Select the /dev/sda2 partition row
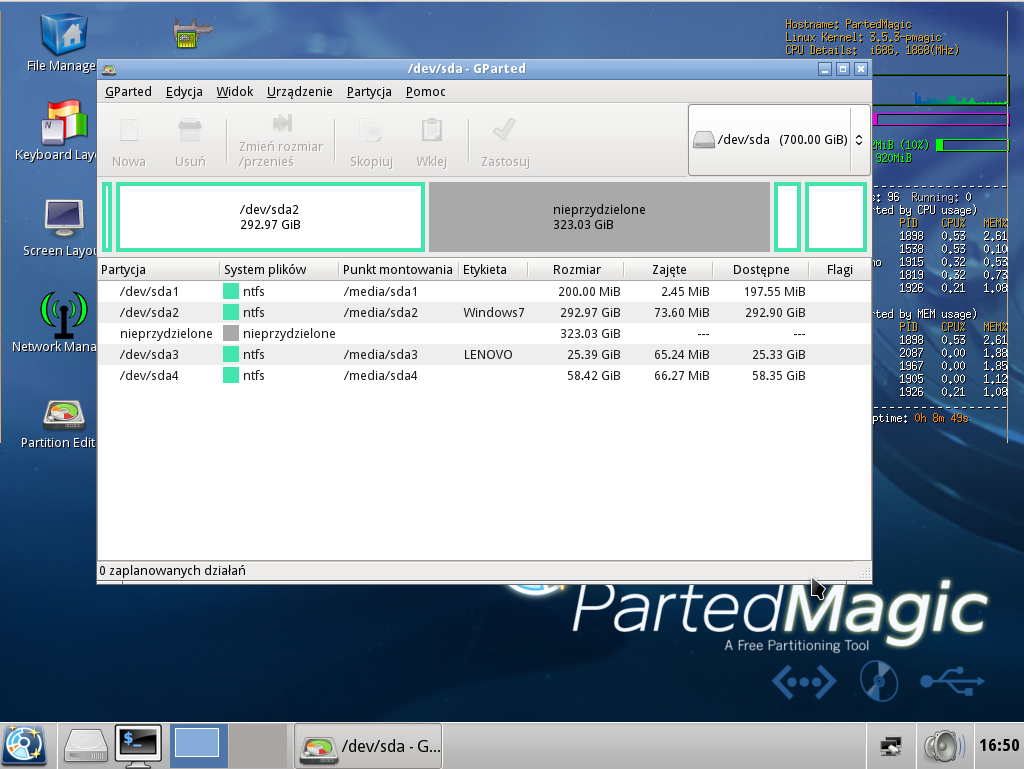This screenshot has width=1024, height=769. tap(485, 312)
